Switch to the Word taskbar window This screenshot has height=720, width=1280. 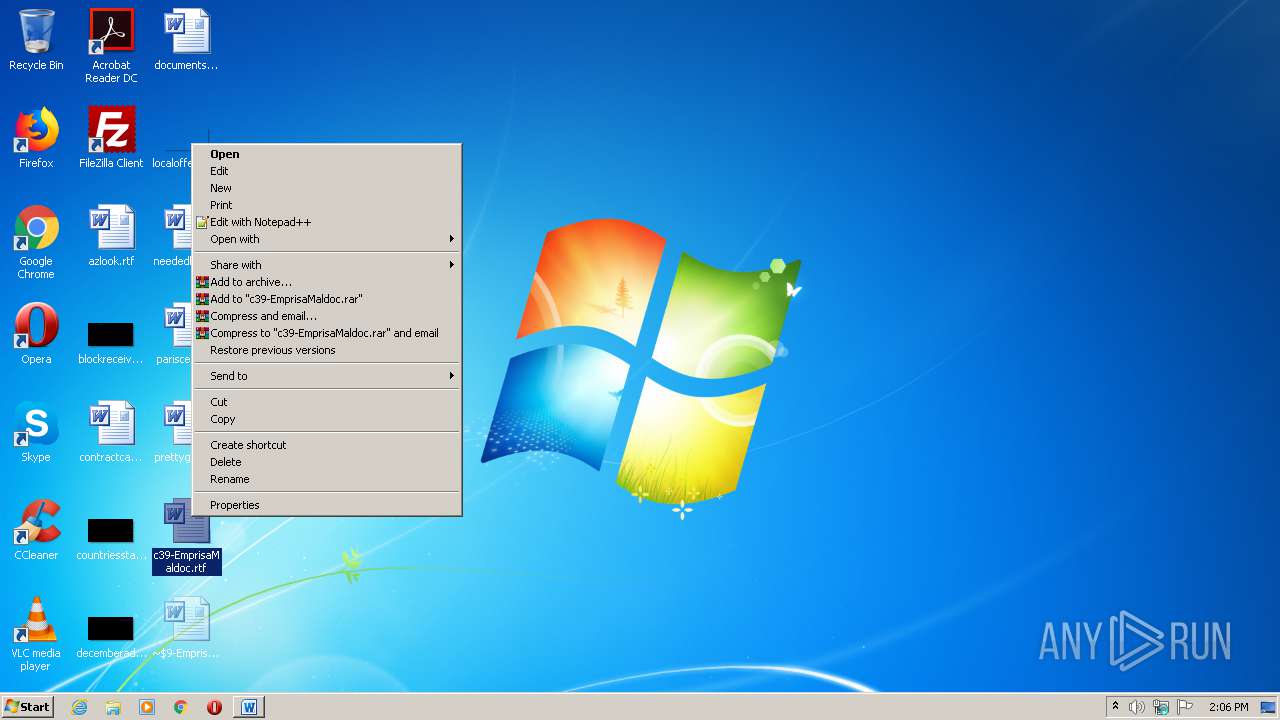tap(249, 707)
